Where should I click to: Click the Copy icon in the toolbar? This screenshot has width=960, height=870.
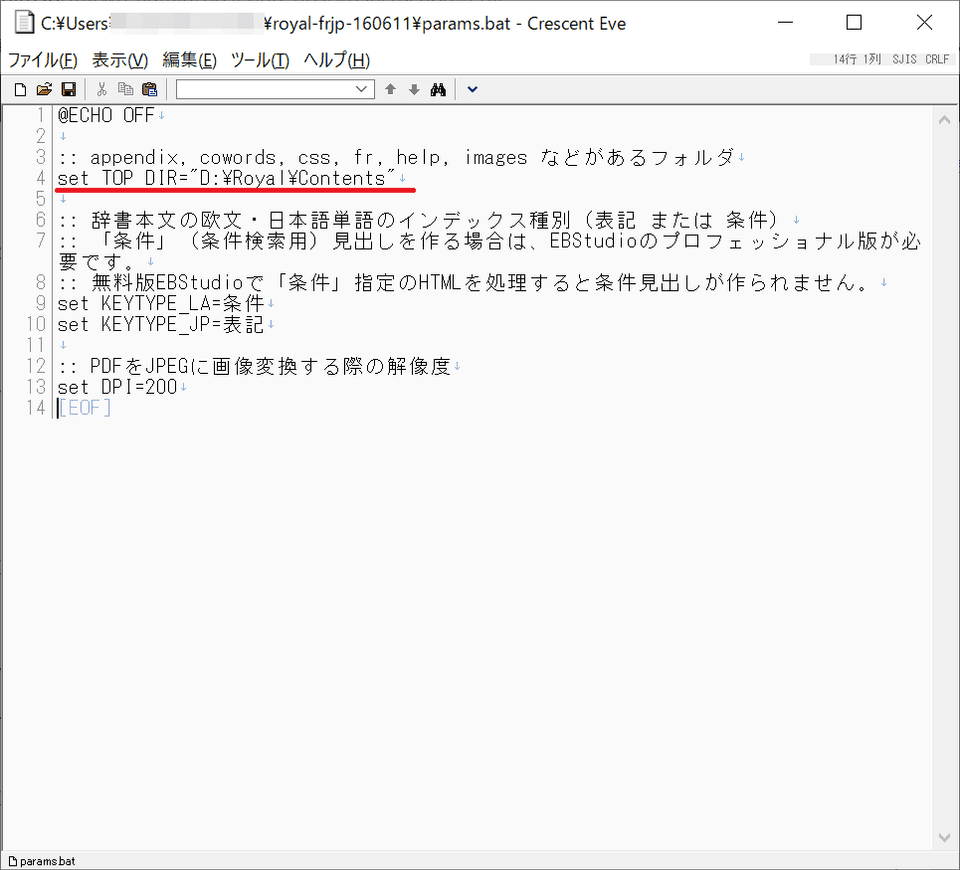click(x=125, y=89)
